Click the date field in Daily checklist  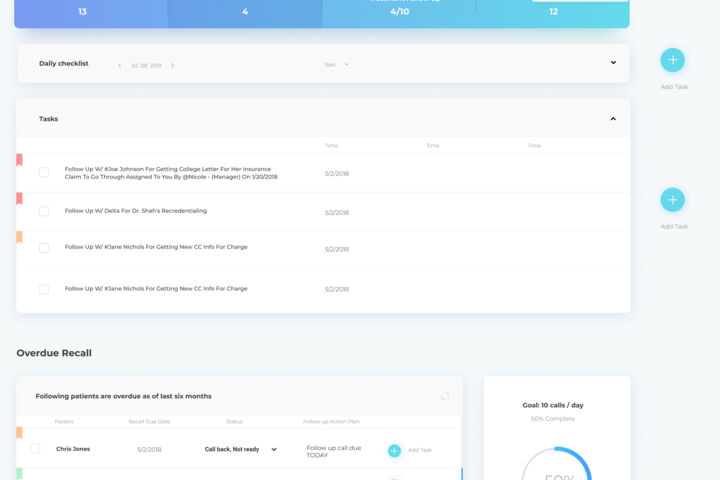click(x=146, y=66)
